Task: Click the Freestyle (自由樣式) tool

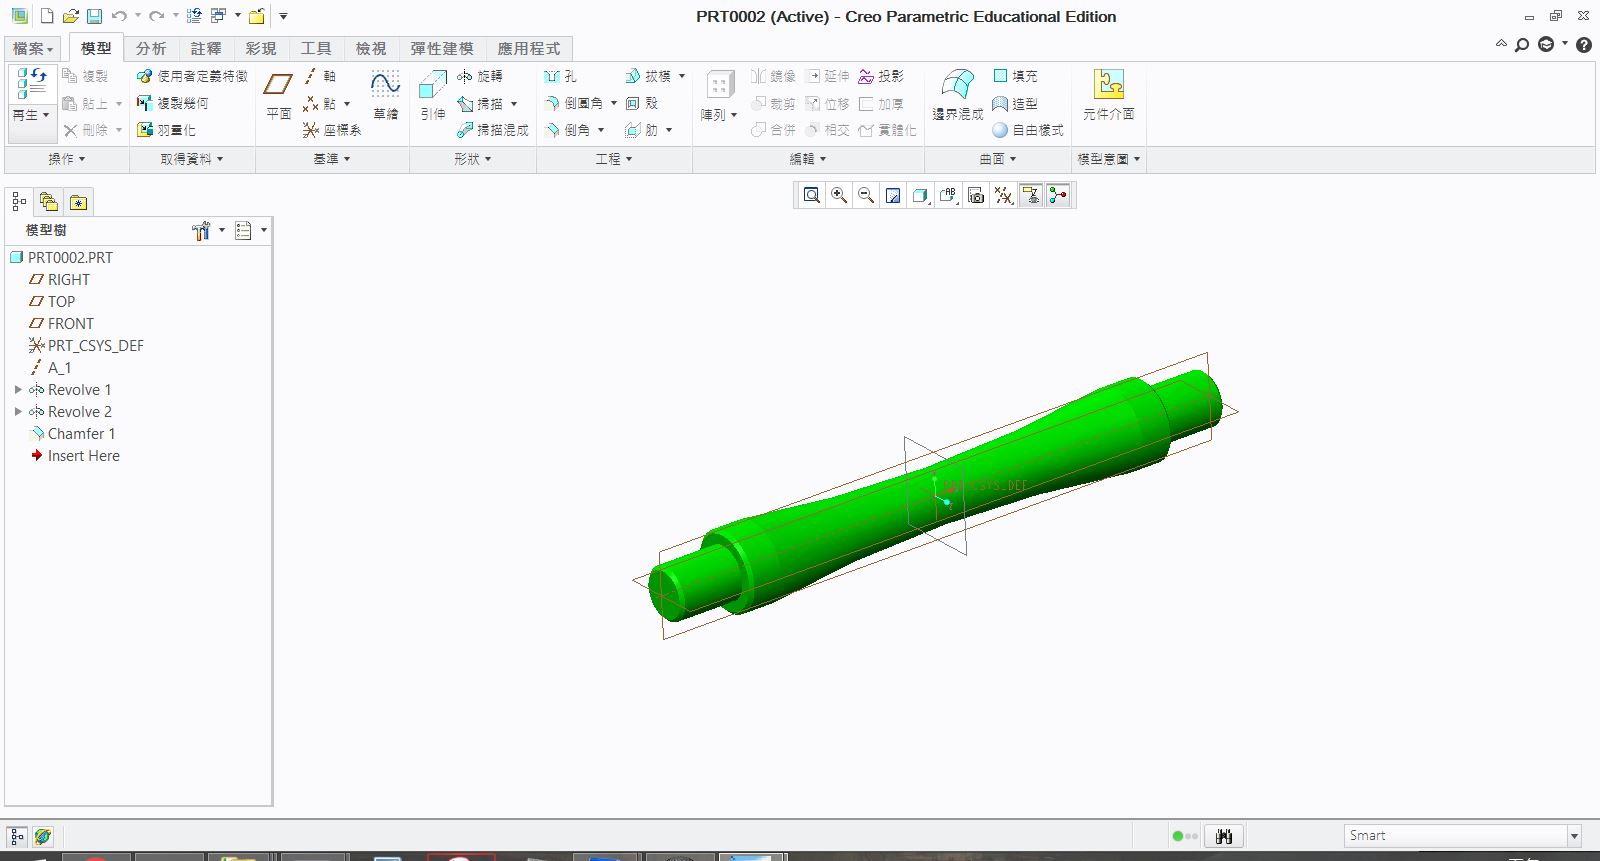Action: (1027, 130)
